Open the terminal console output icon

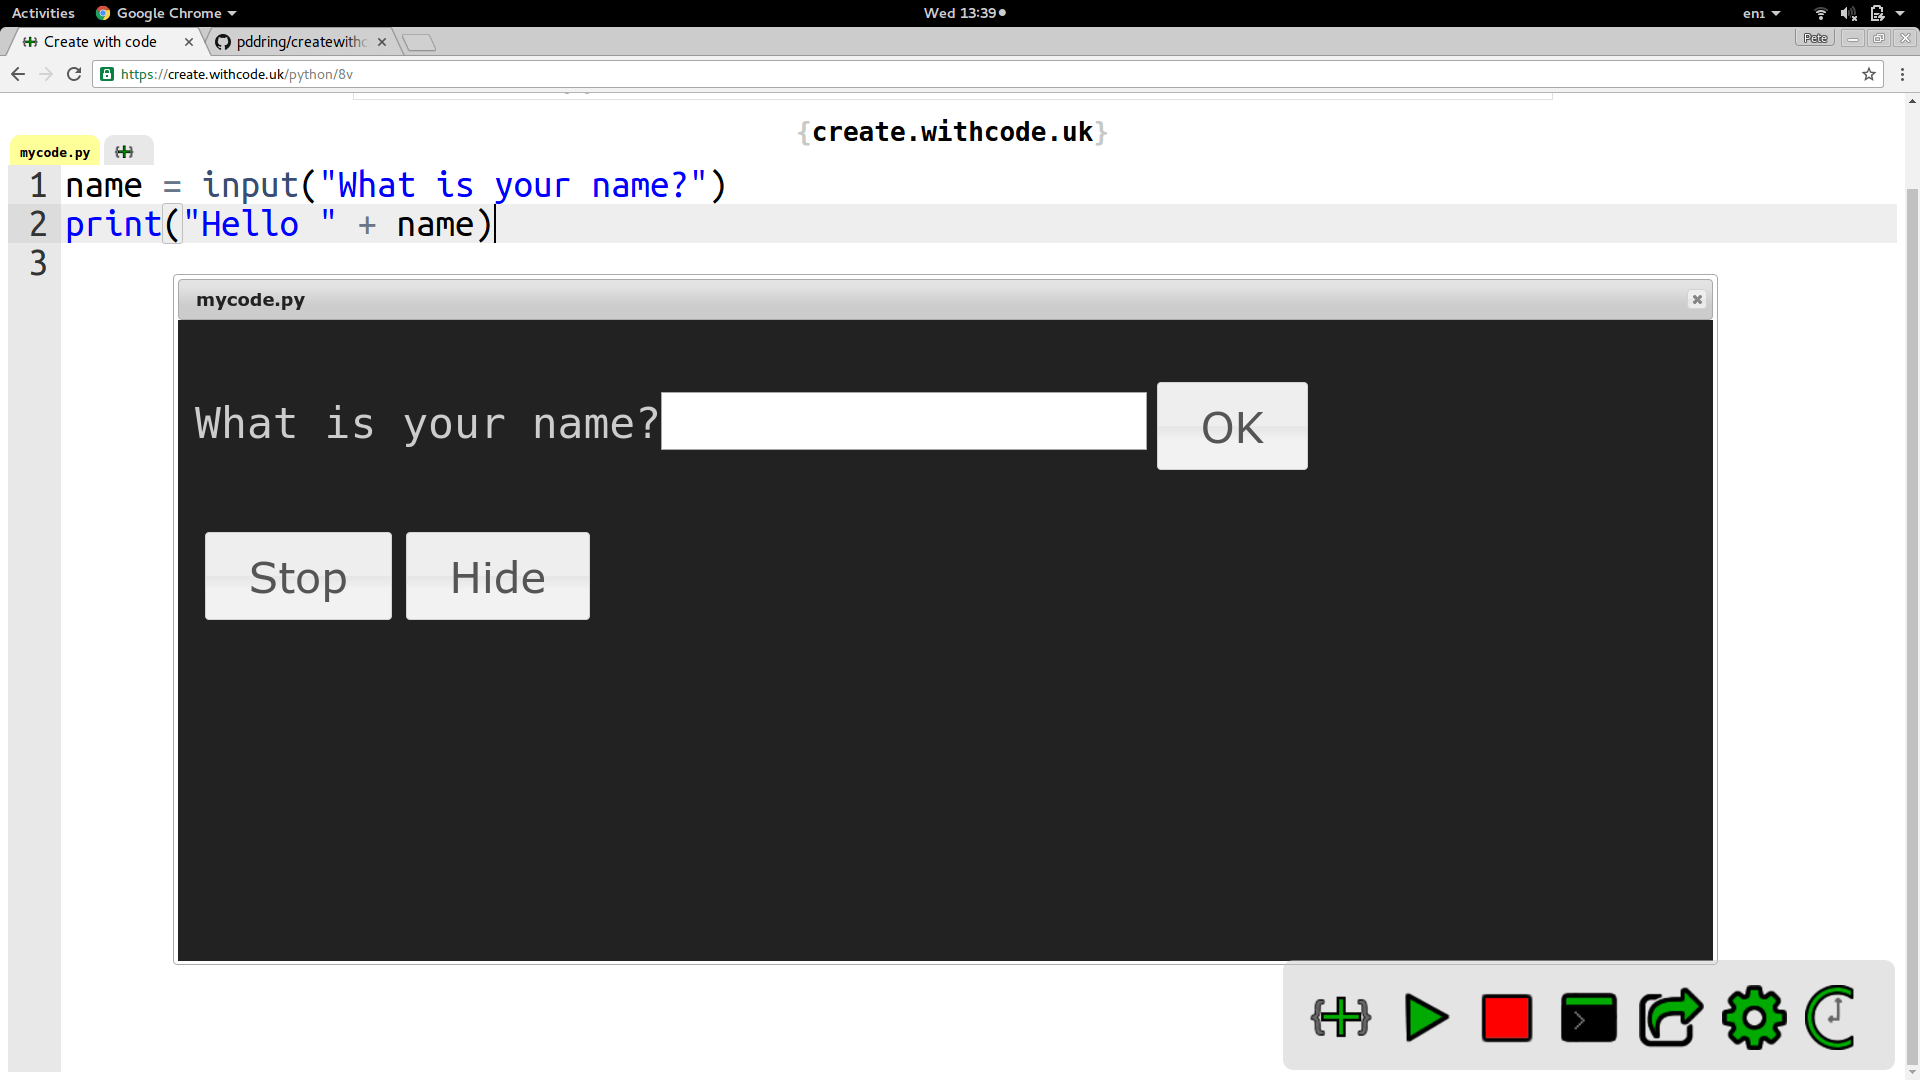1589,1018
